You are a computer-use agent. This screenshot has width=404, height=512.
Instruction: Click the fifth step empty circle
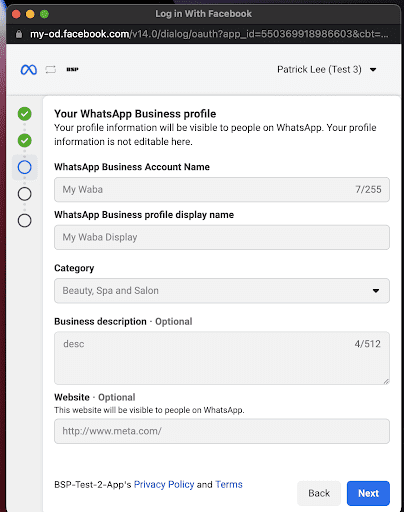(x=25, y=221)
